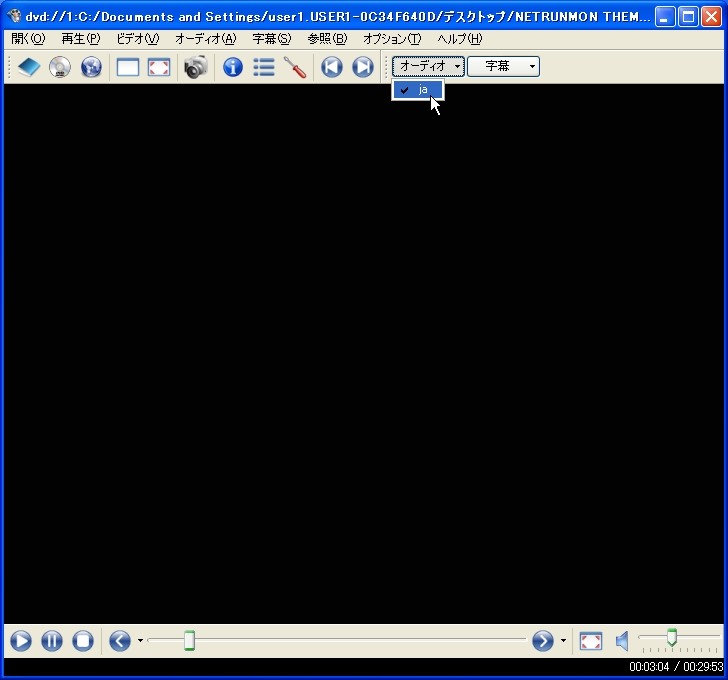Expand the rewind options arrow
This screenshot has width=728, height=680.
[140, 641]
